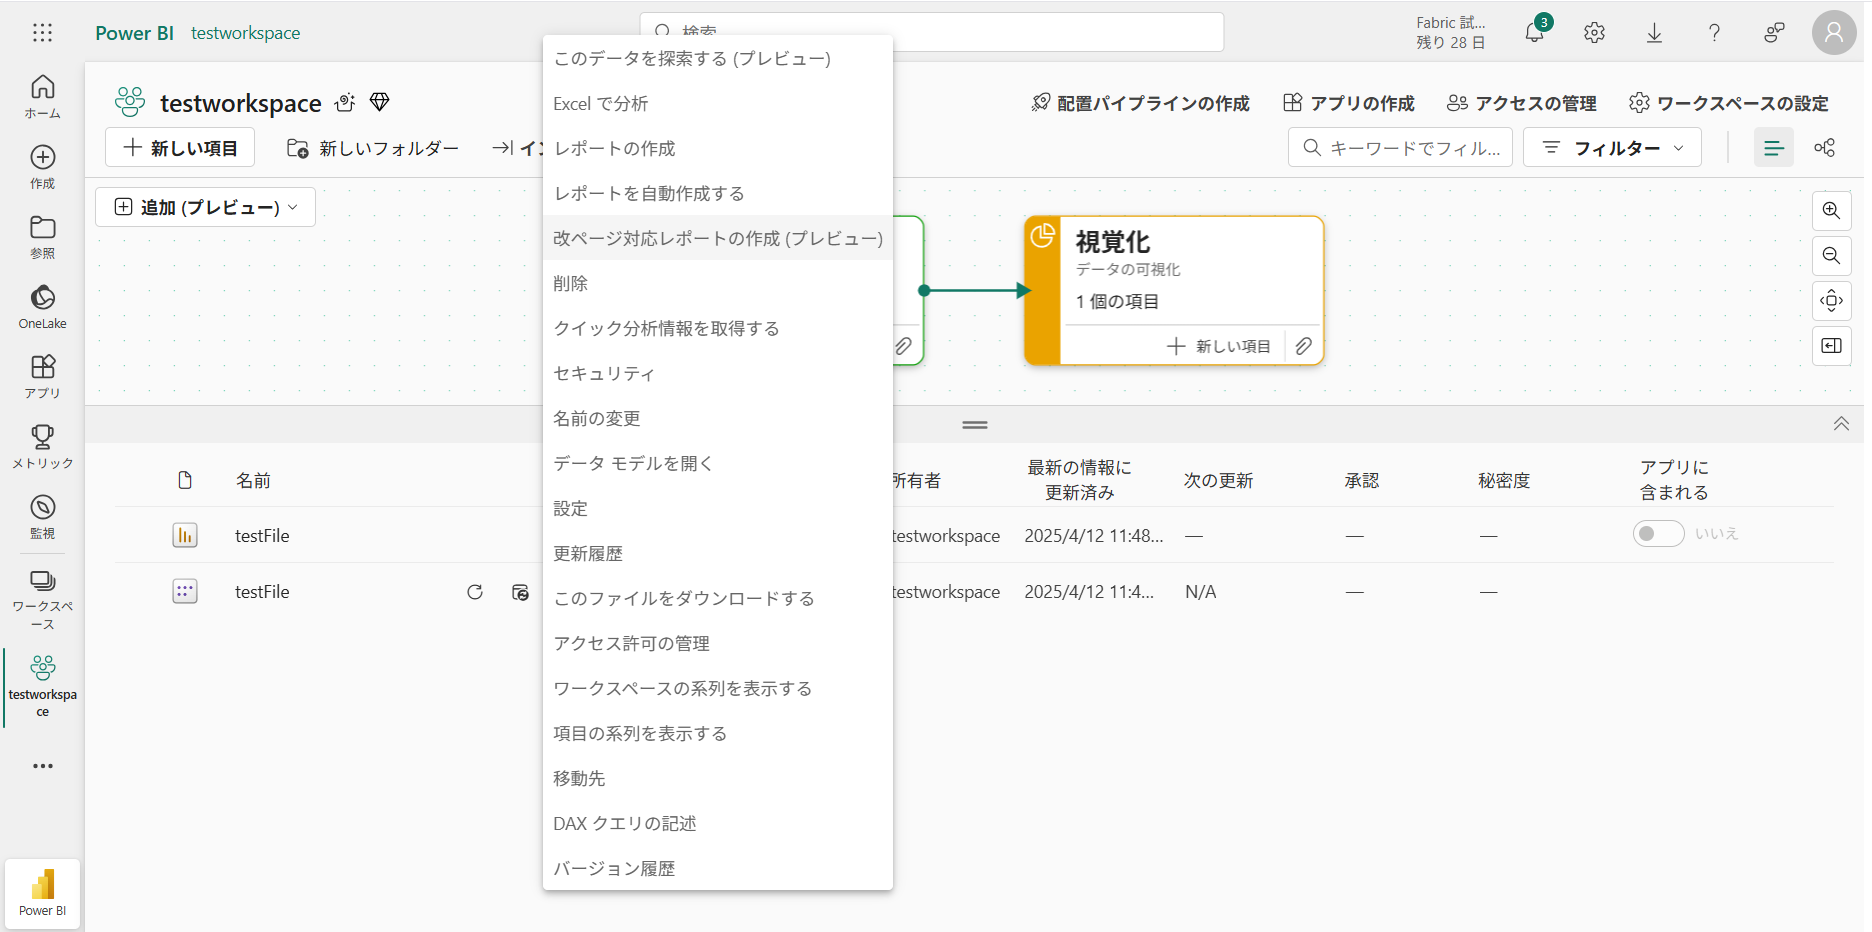Open アクセスの管理

1522,103
